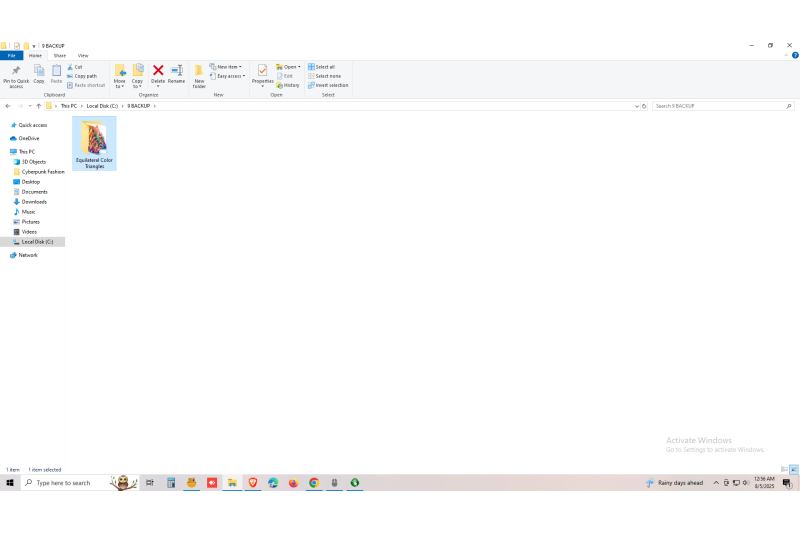The image size is (800, 533).
Task: Open History for the selected item
Action: click(x=288, y=85)
